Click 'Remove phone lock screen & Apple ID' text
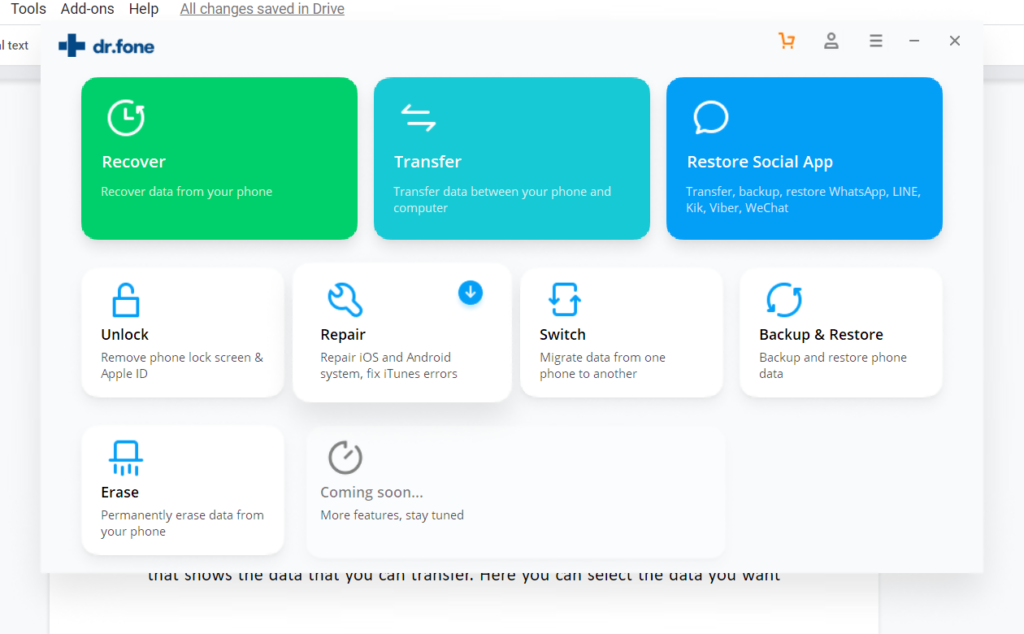The height and width of the screenshot is (634, 1024). click(x=182, y=366)
